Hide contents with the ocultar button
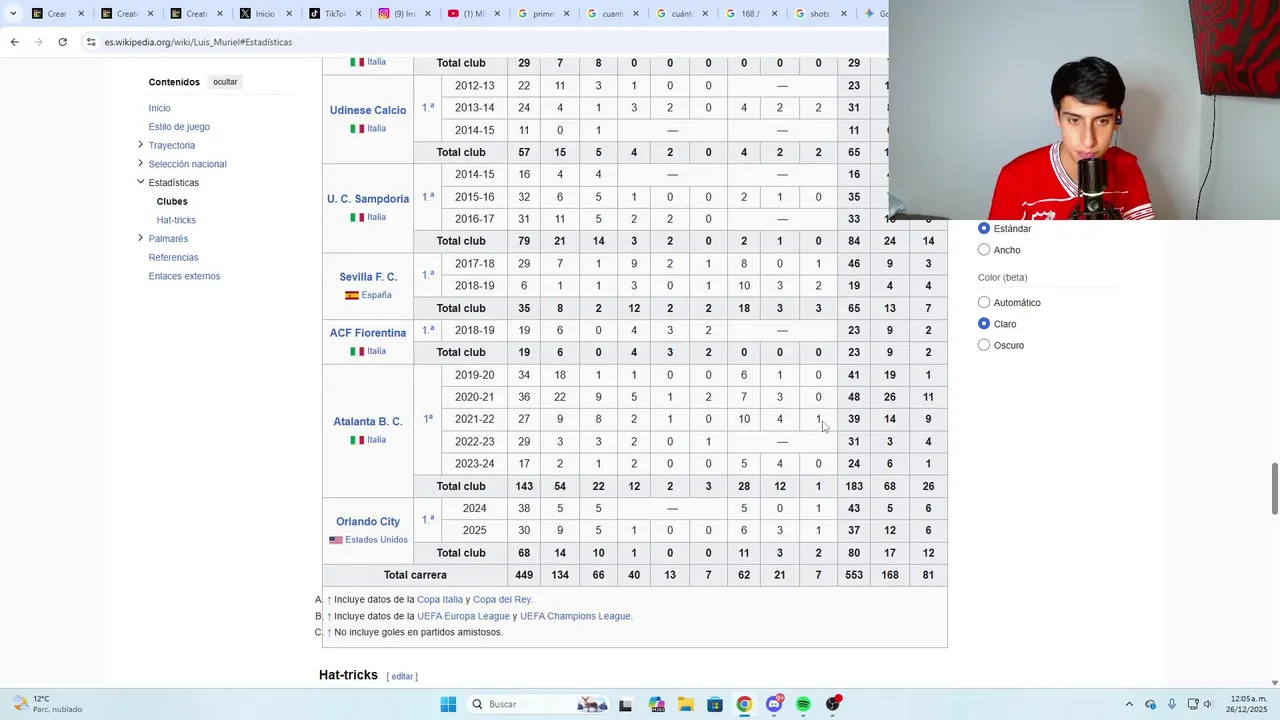 coord(225,82)
